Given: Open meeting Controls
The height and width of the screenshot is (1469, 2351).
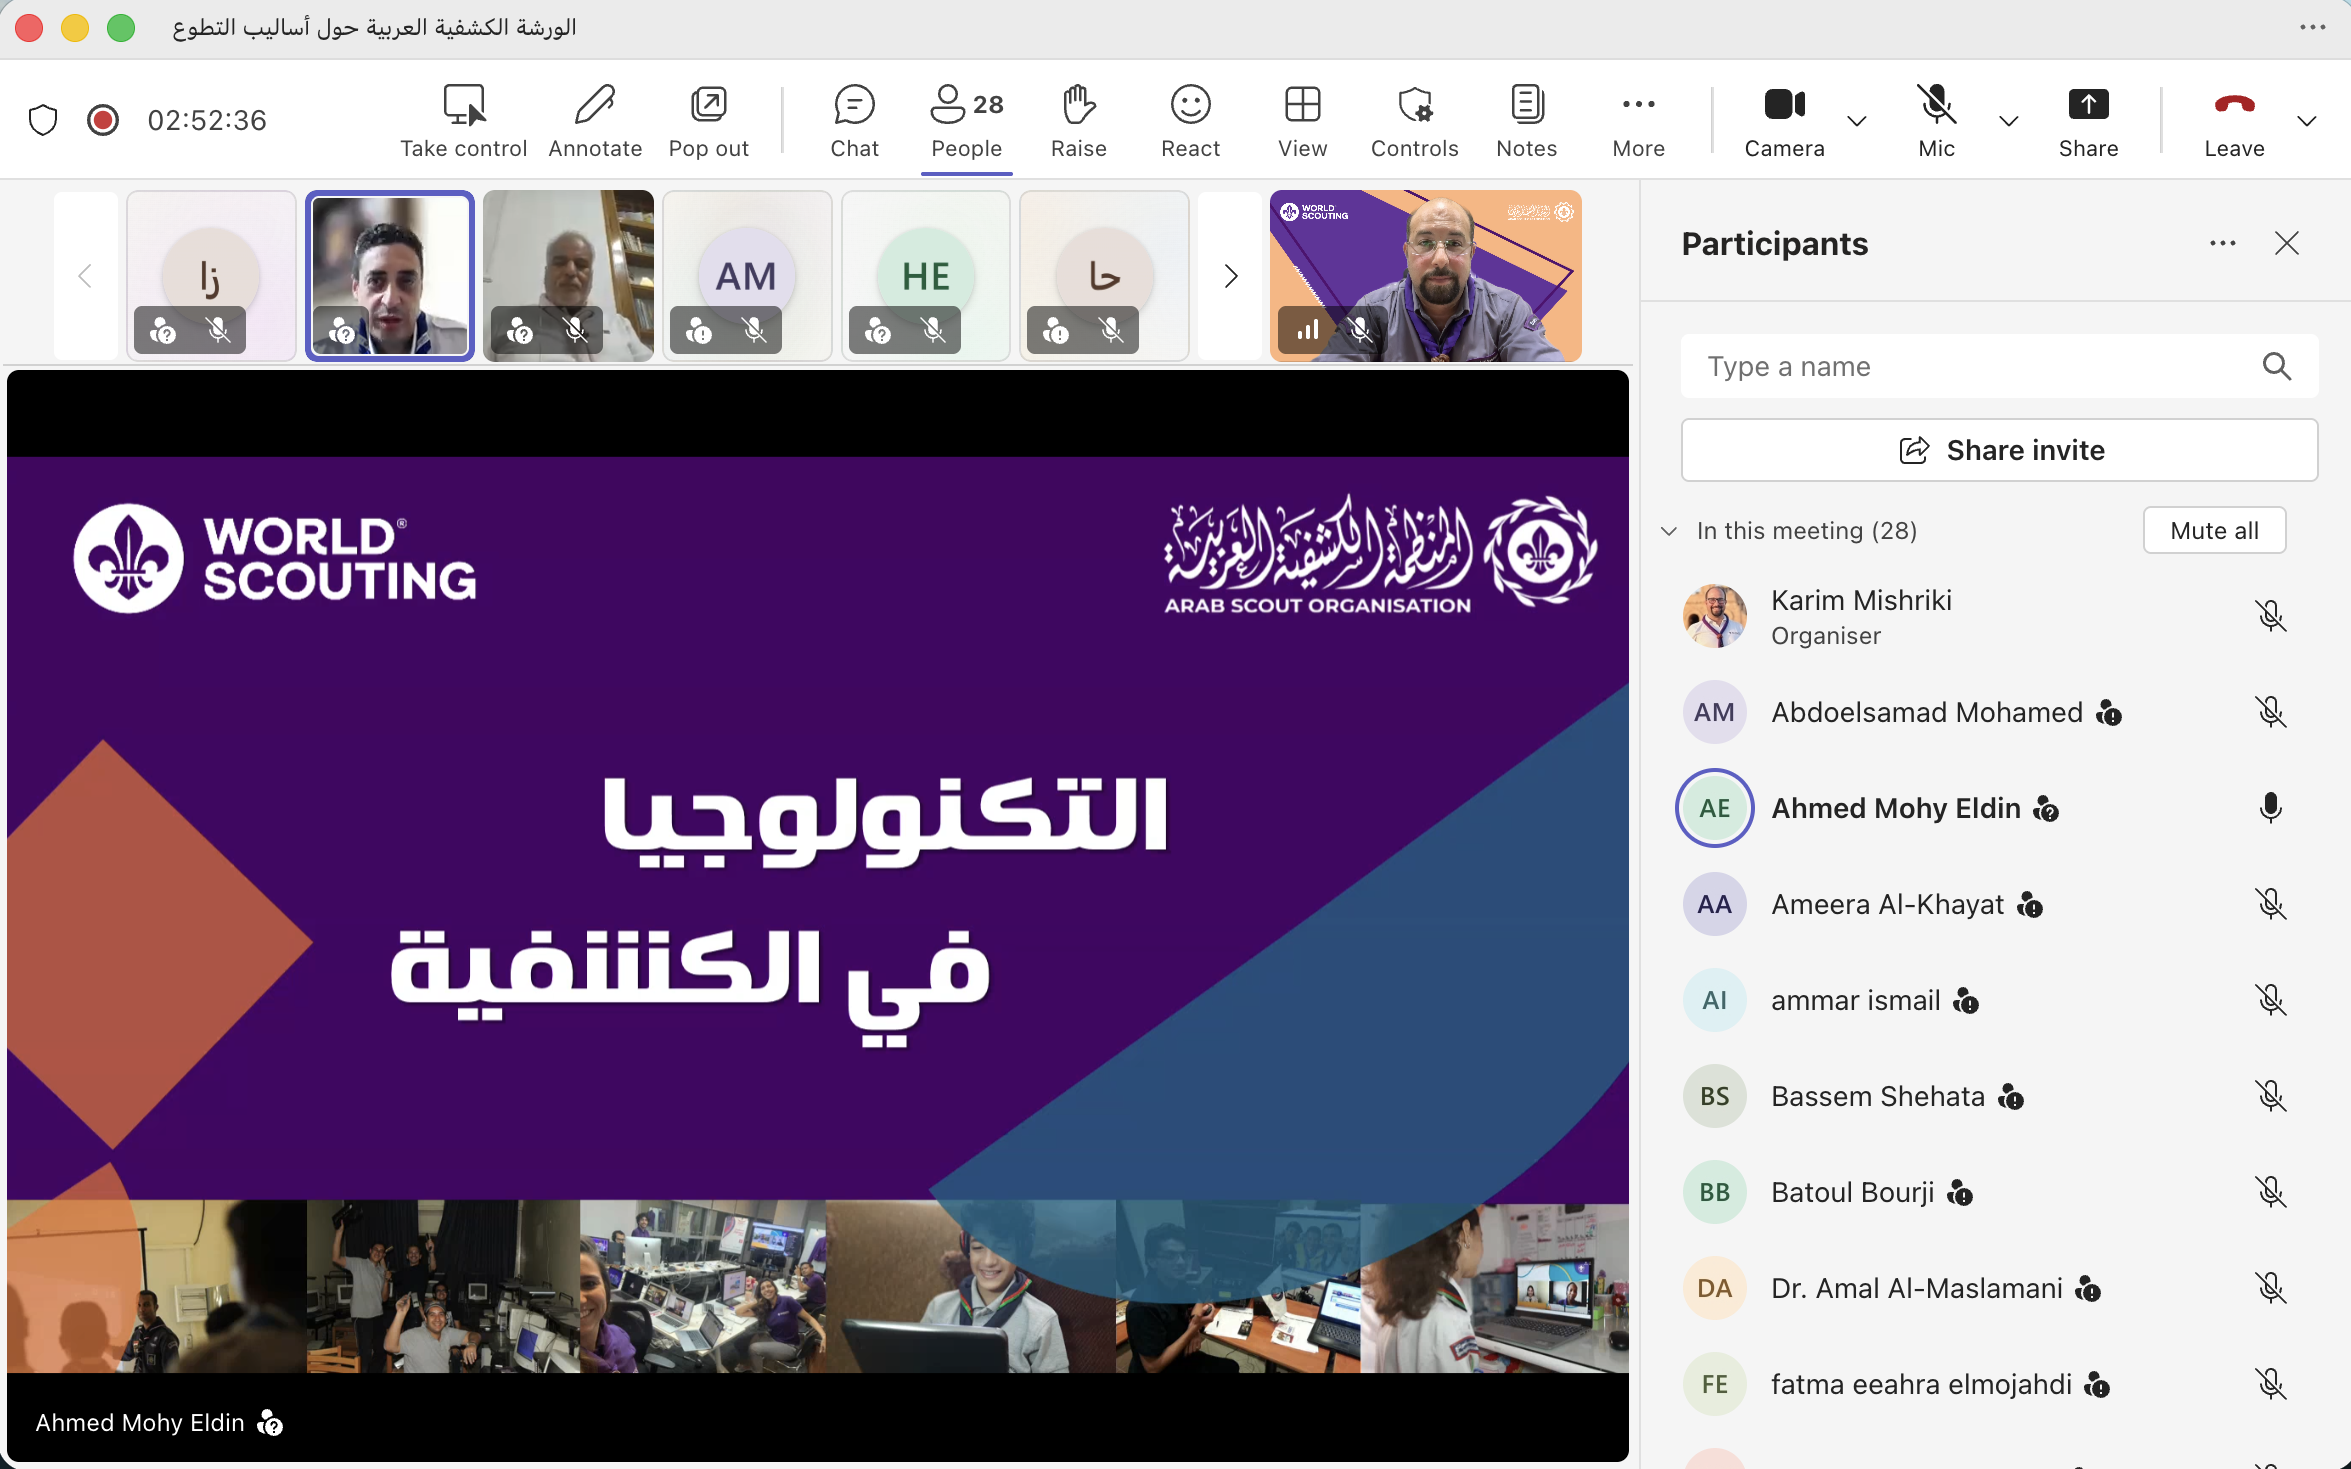Looking at the screenshot, I should point(1414,121).
